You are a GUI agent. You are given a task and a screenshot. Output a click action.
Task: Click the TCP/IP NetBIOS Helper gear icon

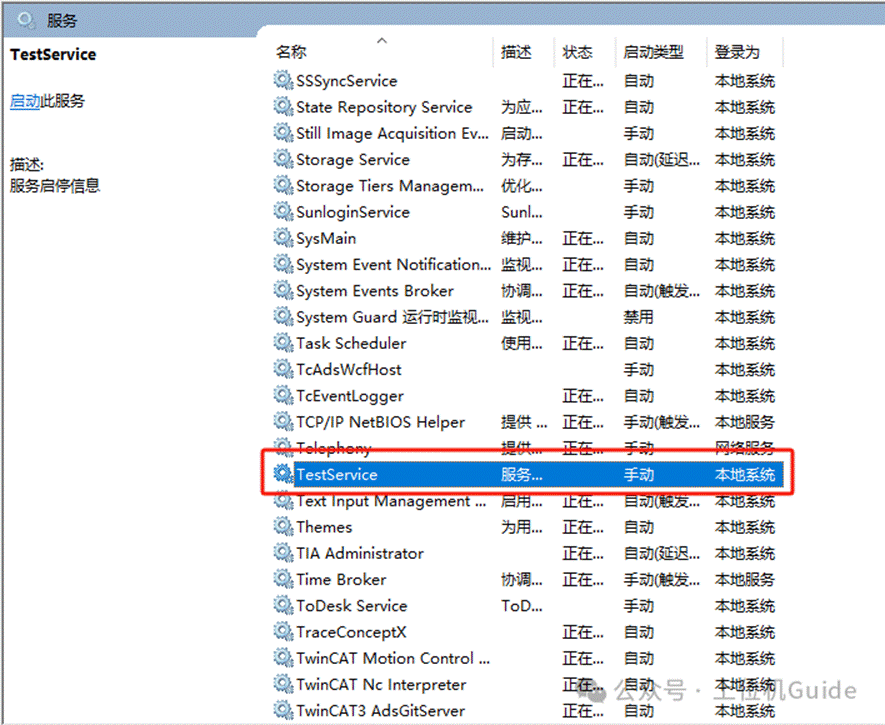pos(283,421)
